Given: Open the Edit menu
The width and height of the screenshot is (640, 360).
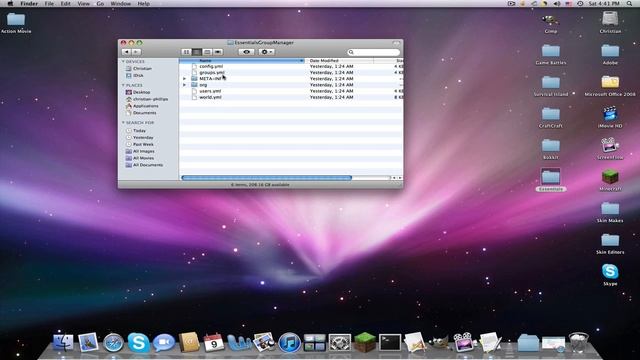Looking at the screenshot, I should point(66,3).
